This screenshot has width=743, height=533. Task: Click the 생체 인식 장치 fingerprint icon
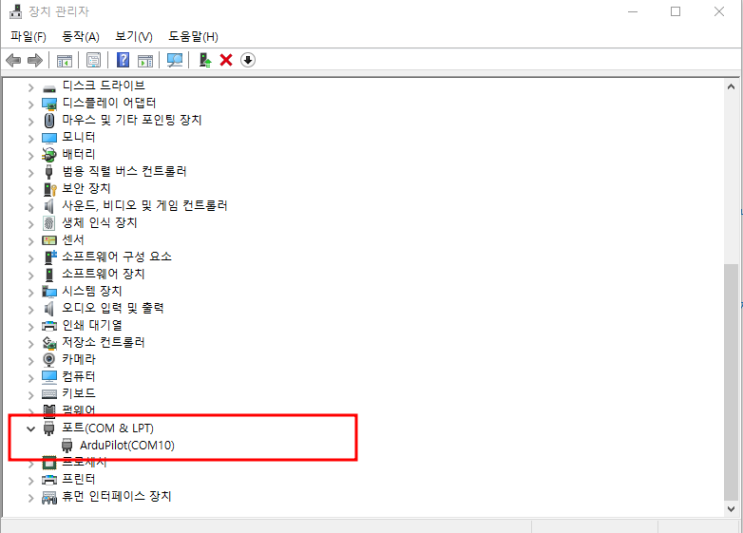49,223
